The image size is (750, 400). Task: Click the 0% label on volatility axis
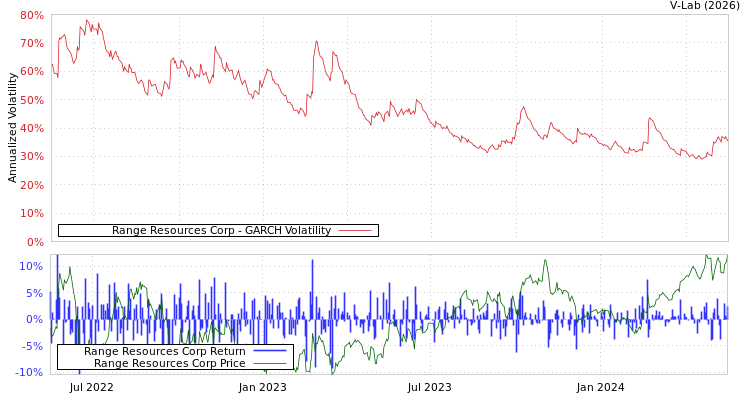(34, 242)
